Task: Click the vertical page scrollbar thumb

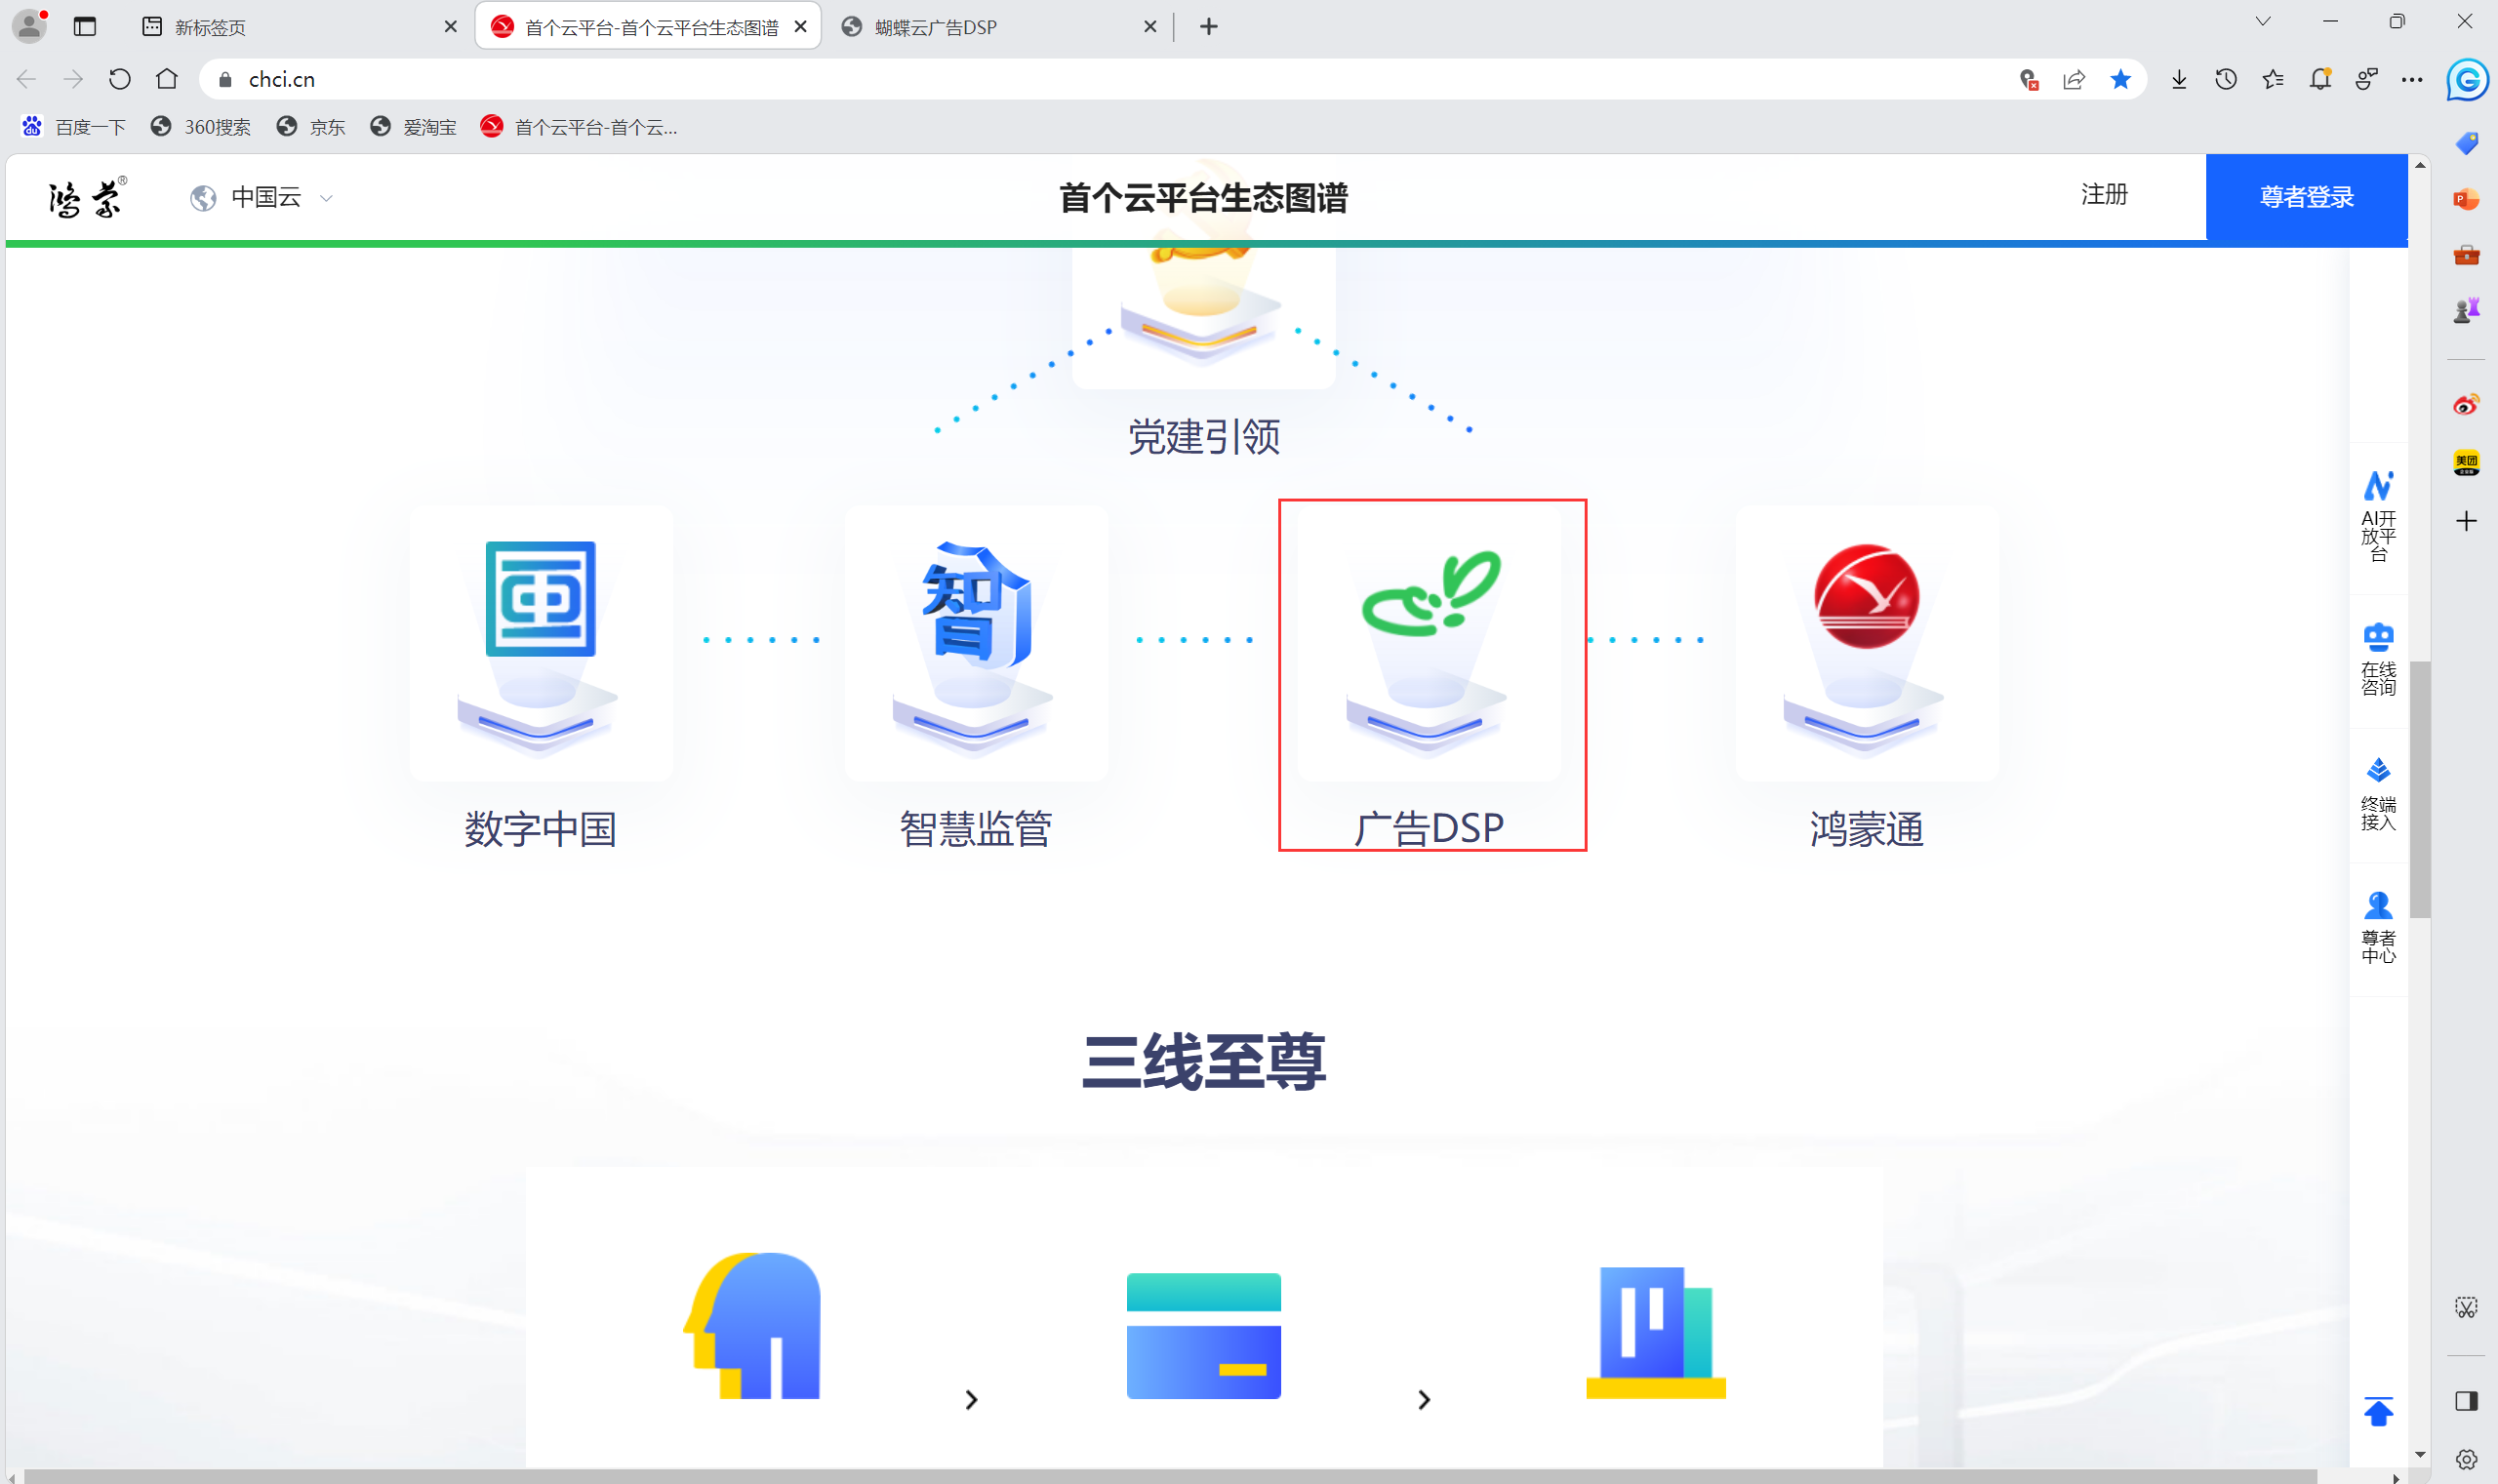Action: pos(2420,790)
